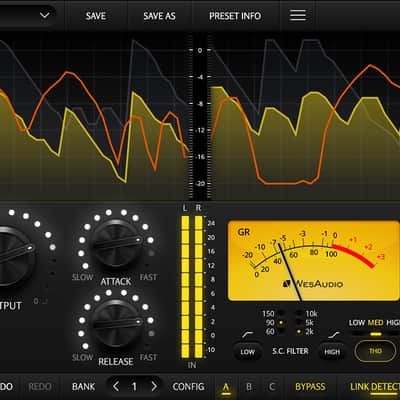Click the ATTACK label
This screenshot has height=400, width=400.
click(116, 282)
